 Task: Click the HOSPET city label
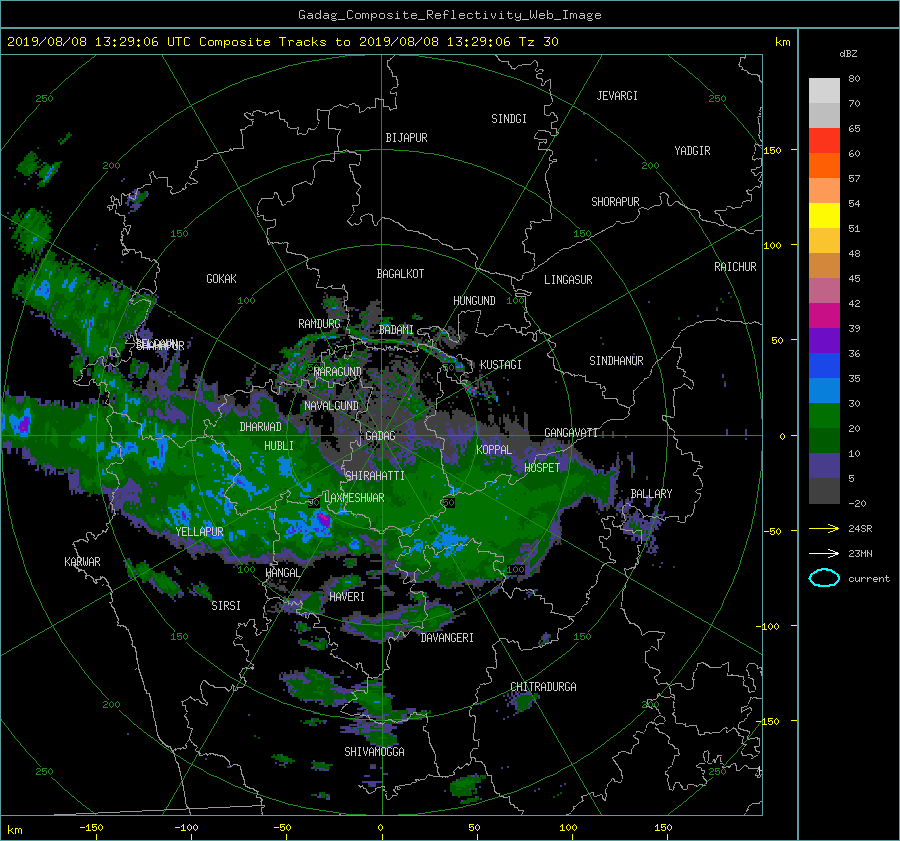point(542,468)
